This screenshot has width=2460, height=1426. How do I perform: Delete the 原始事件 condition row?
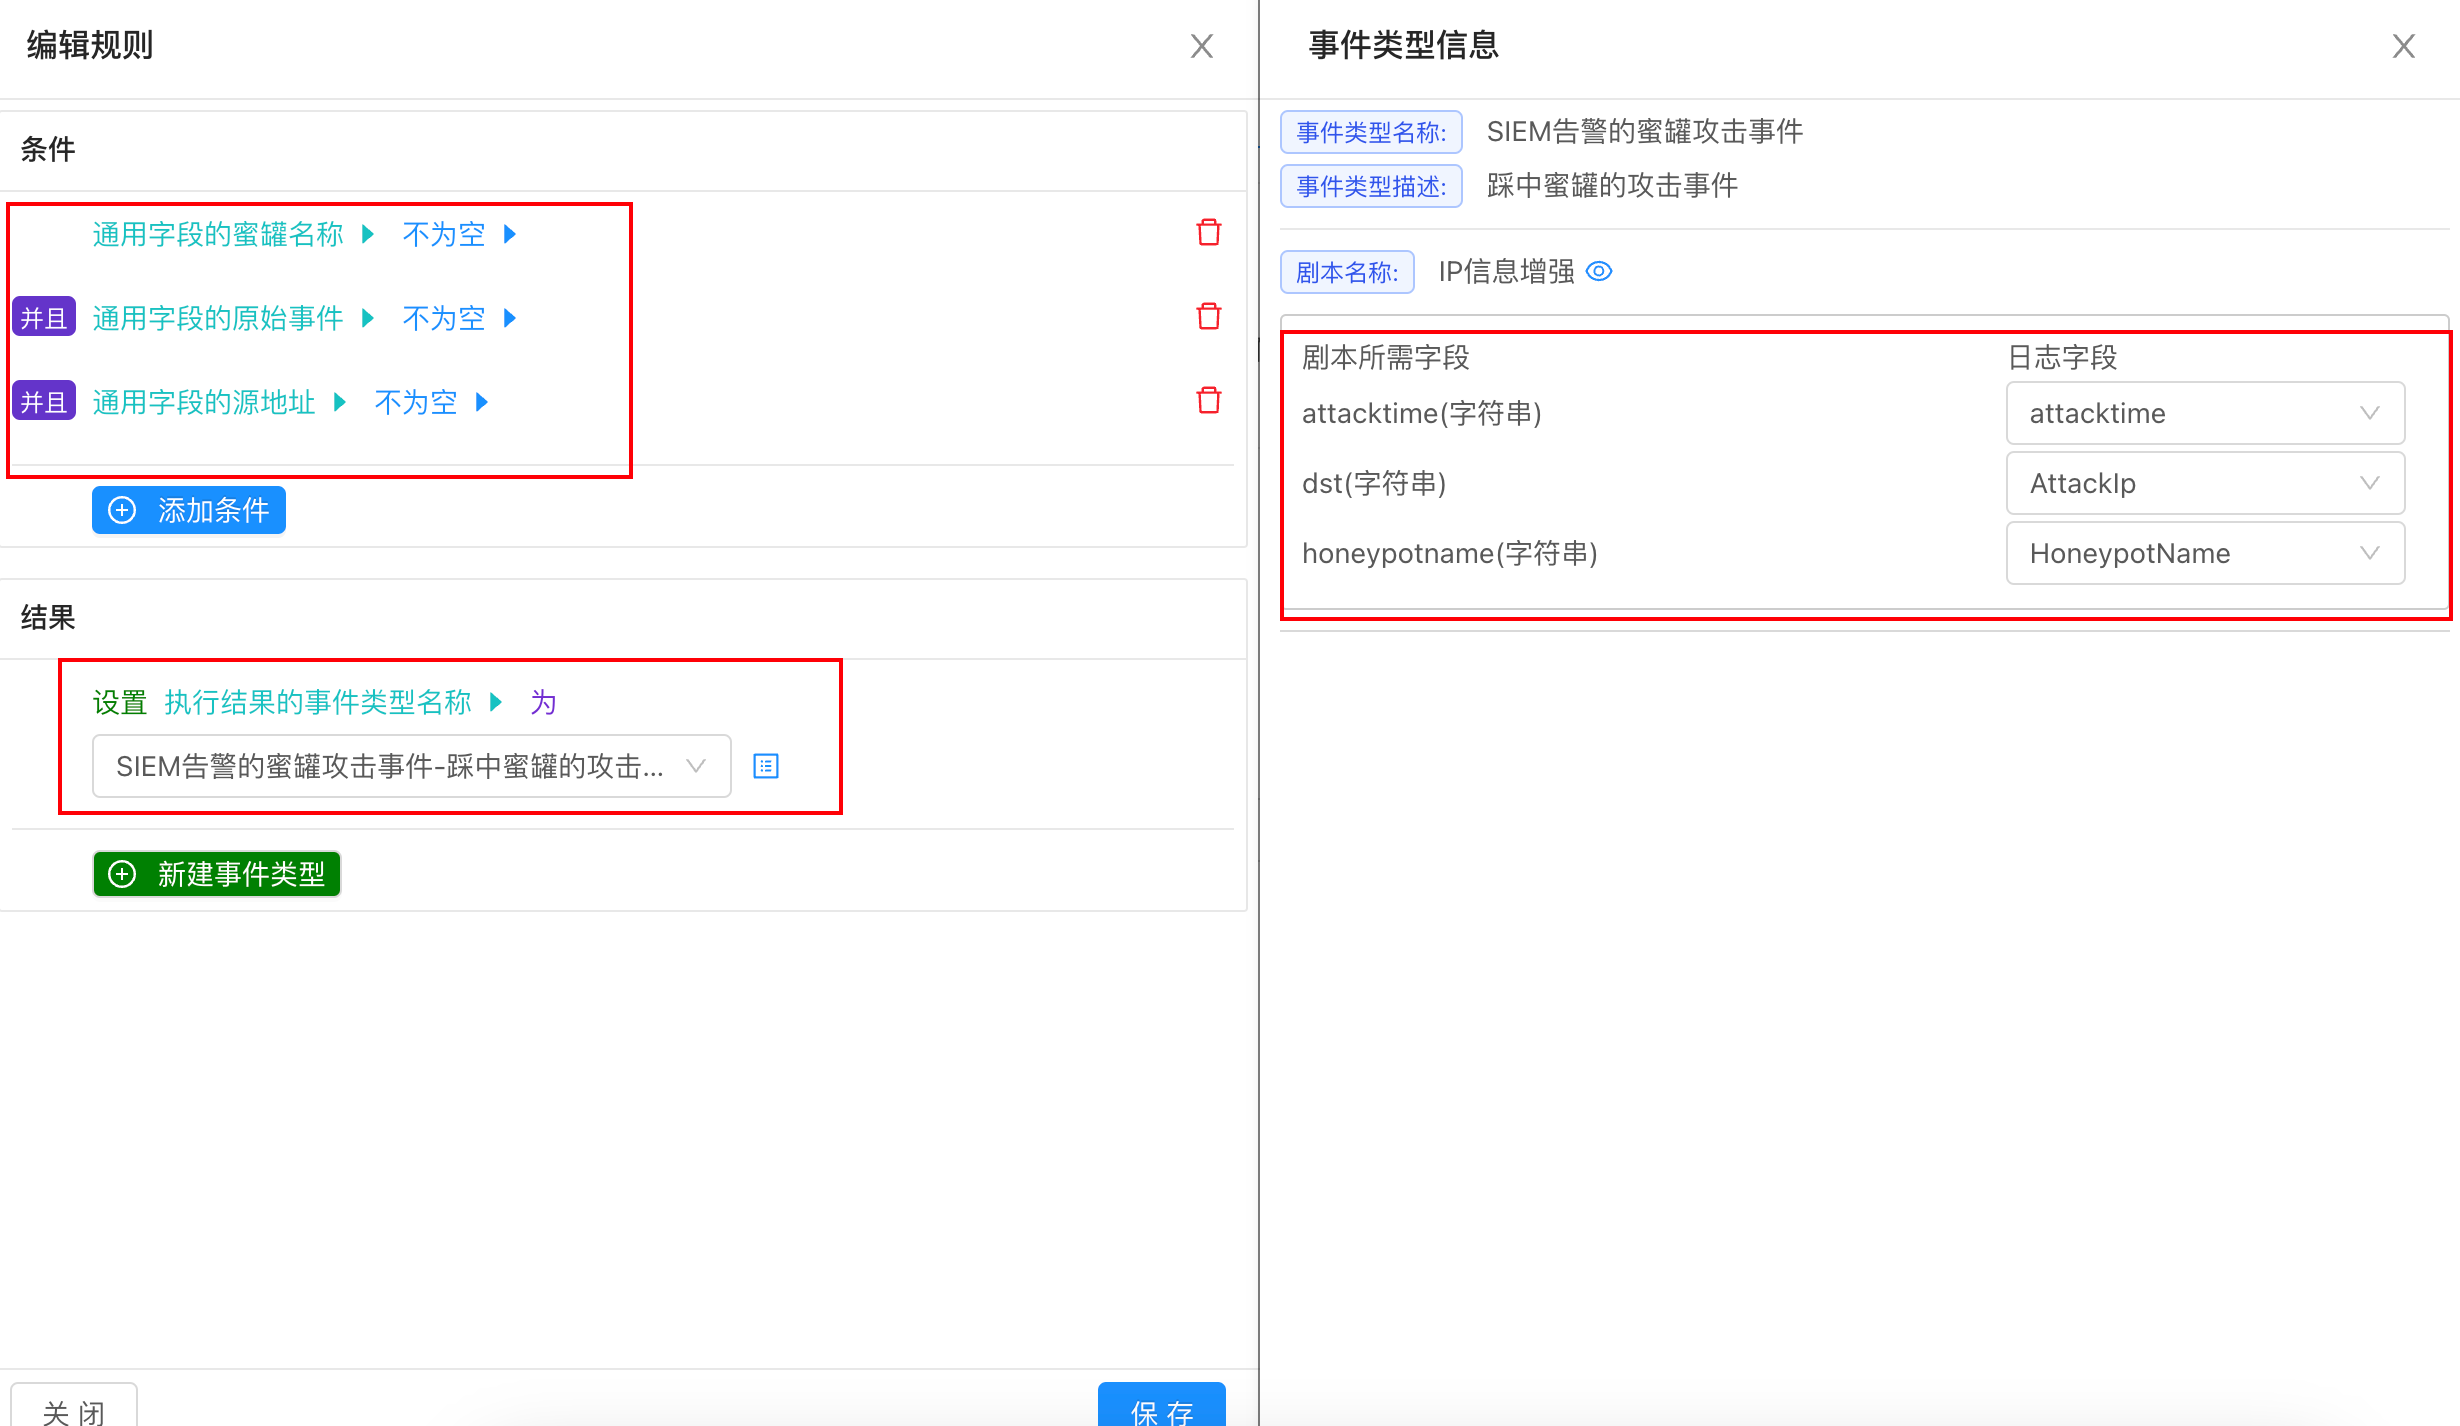pyautogui.click(x=1209, y=317)
